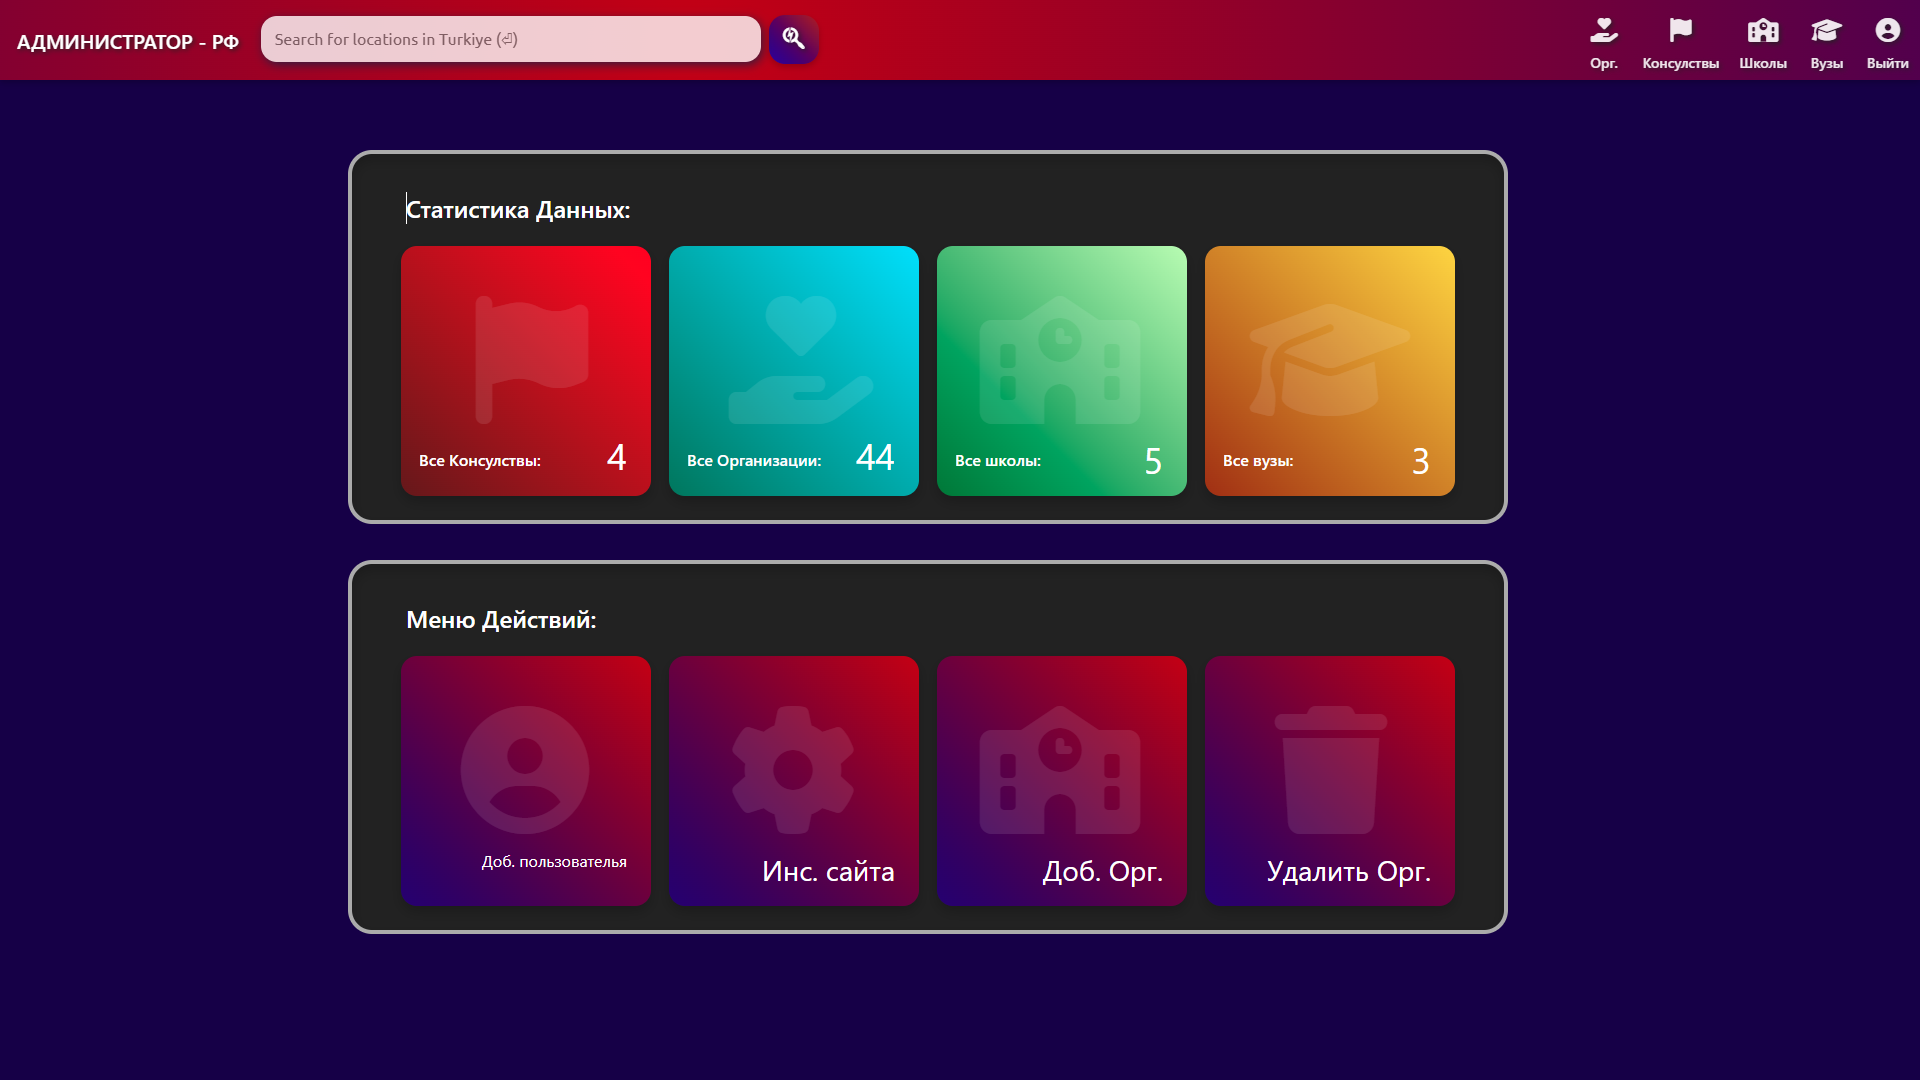Focus the location search field

[511, 39]
